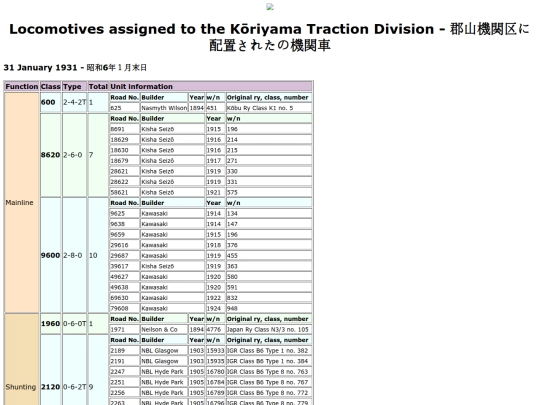Viewport: 540px width, 405px height.
Task: Select road number 2189
Action: point(125,351)
